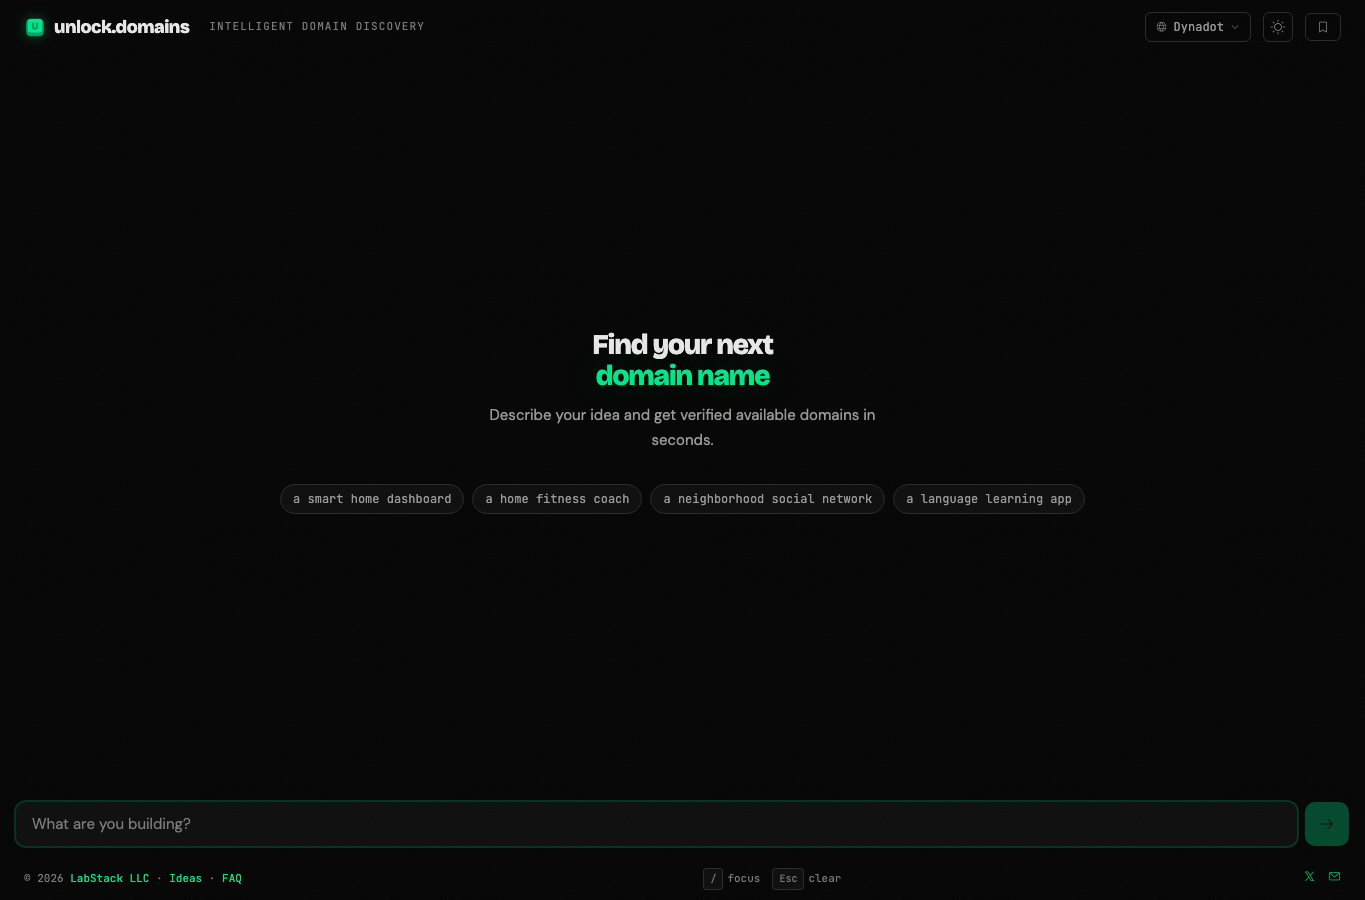Click the green unlock.domains logo icon
Viewport: 1365px width, 900px height.
pos(35,27)
